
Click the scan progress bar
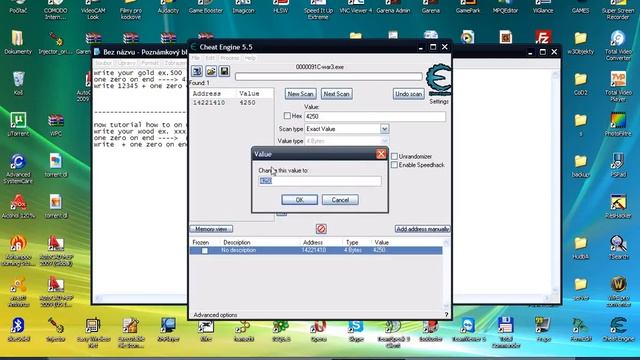point(329,76)
